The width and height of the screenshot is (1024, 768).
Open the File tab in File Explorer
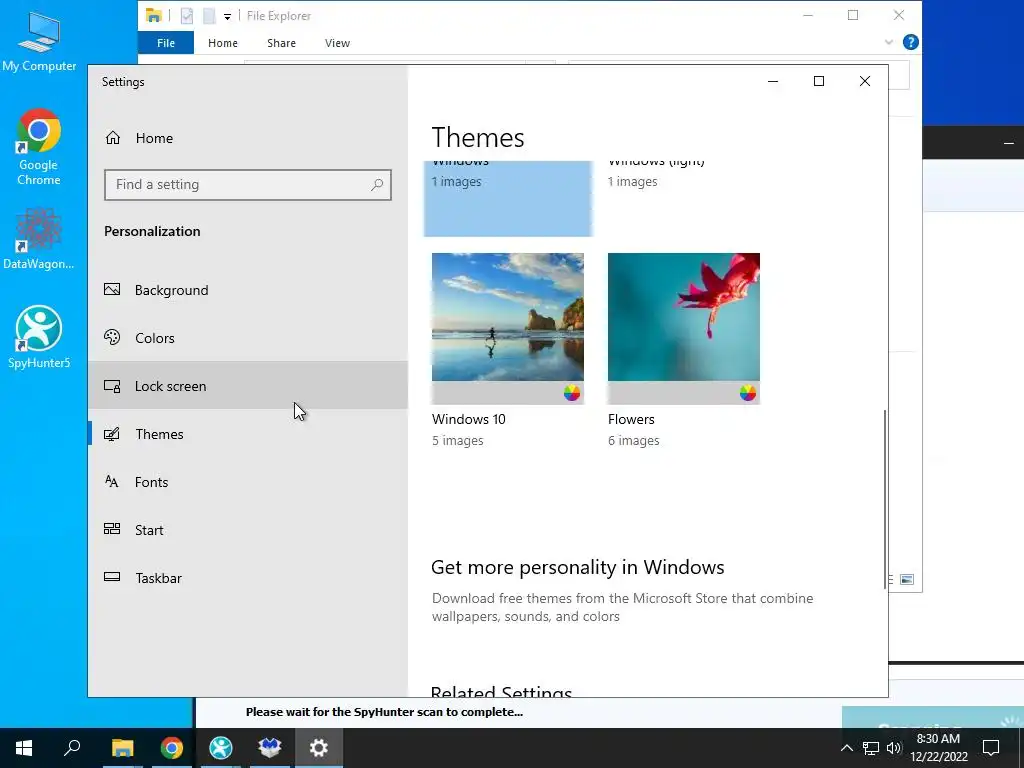click(166, 43)
